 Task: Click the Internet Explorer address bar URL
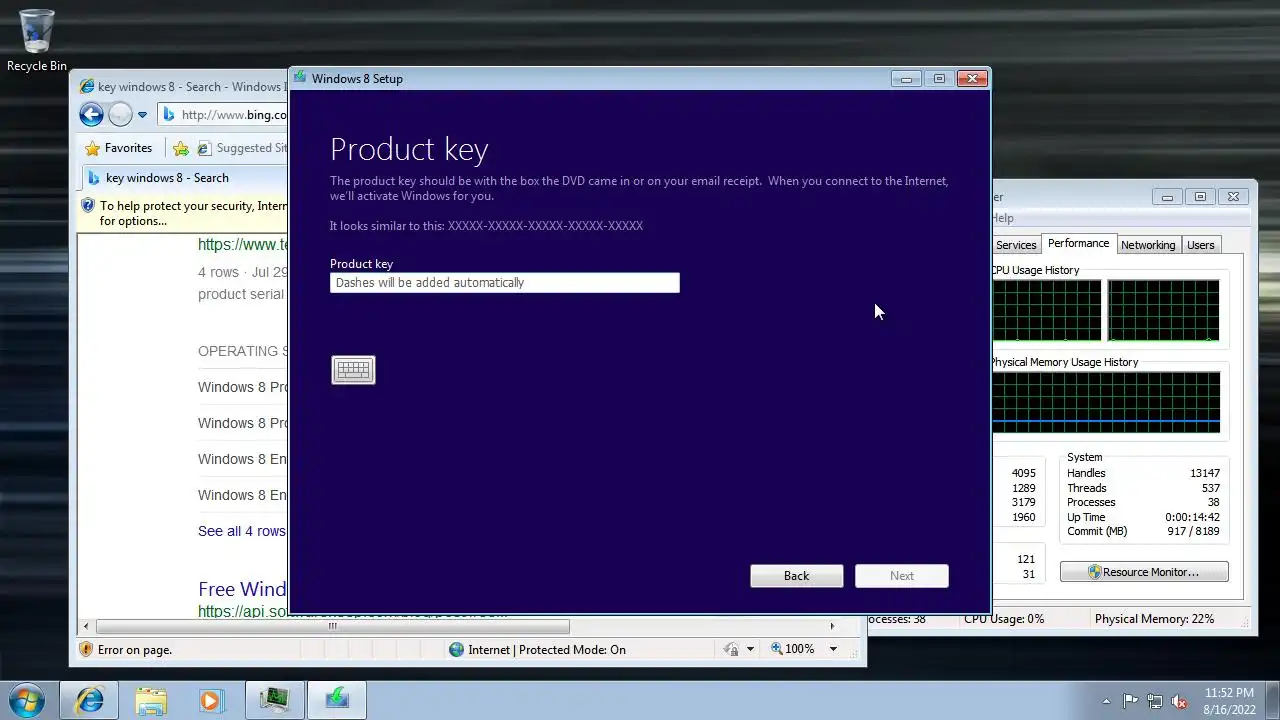234,115
